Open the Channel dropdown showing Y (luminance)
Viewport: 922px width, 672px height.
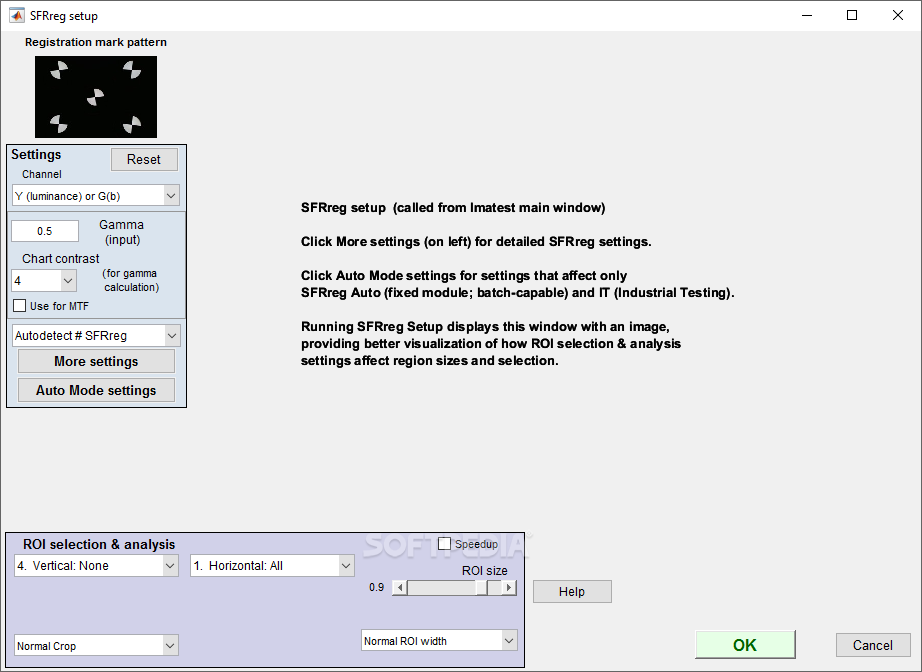click(96, 196)
